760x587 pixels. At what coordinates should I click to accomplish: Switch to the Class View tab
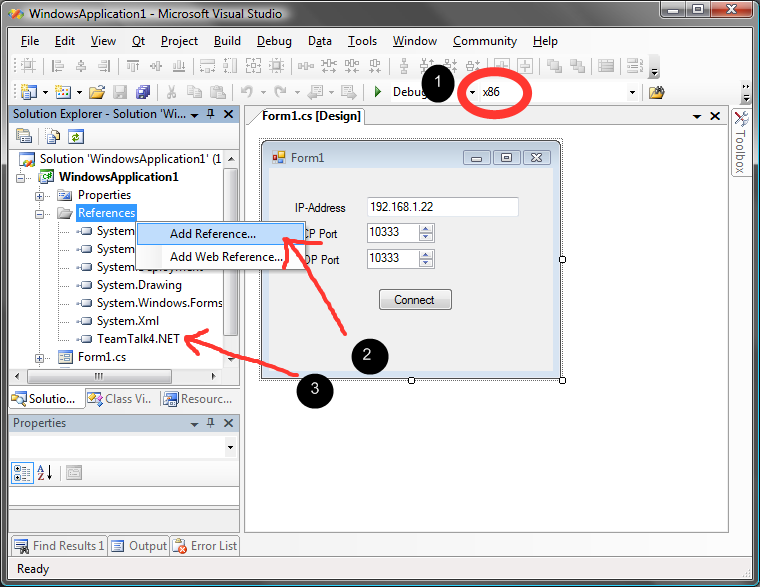(x=119, y=399)
